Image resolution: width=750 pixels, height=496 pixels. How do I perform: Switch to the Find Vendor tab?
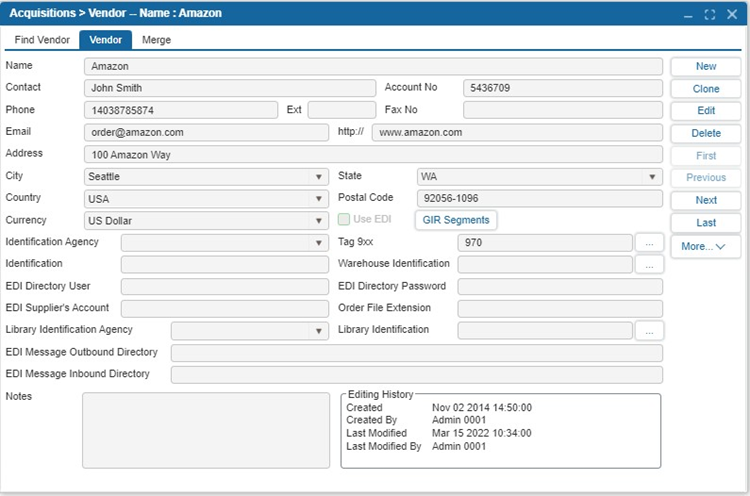click(x=42, y=40)
